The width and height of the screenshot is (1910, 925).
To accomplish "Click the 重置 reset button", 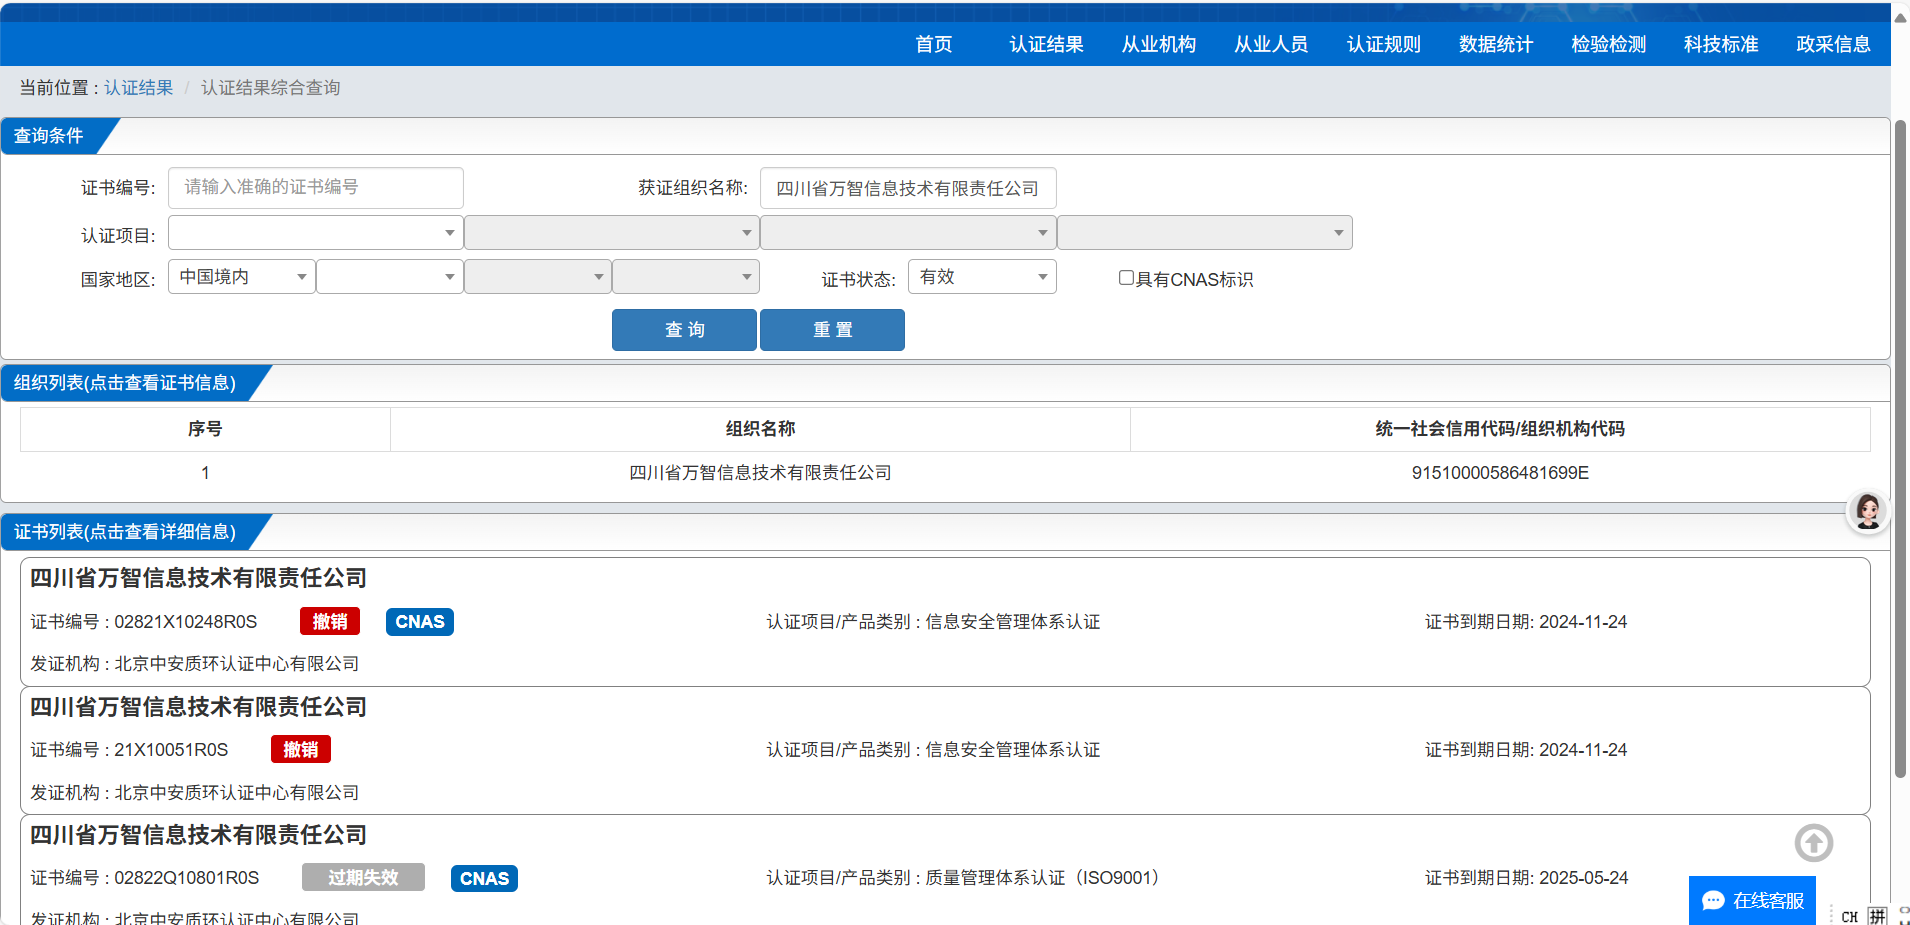I will (832, 330).
